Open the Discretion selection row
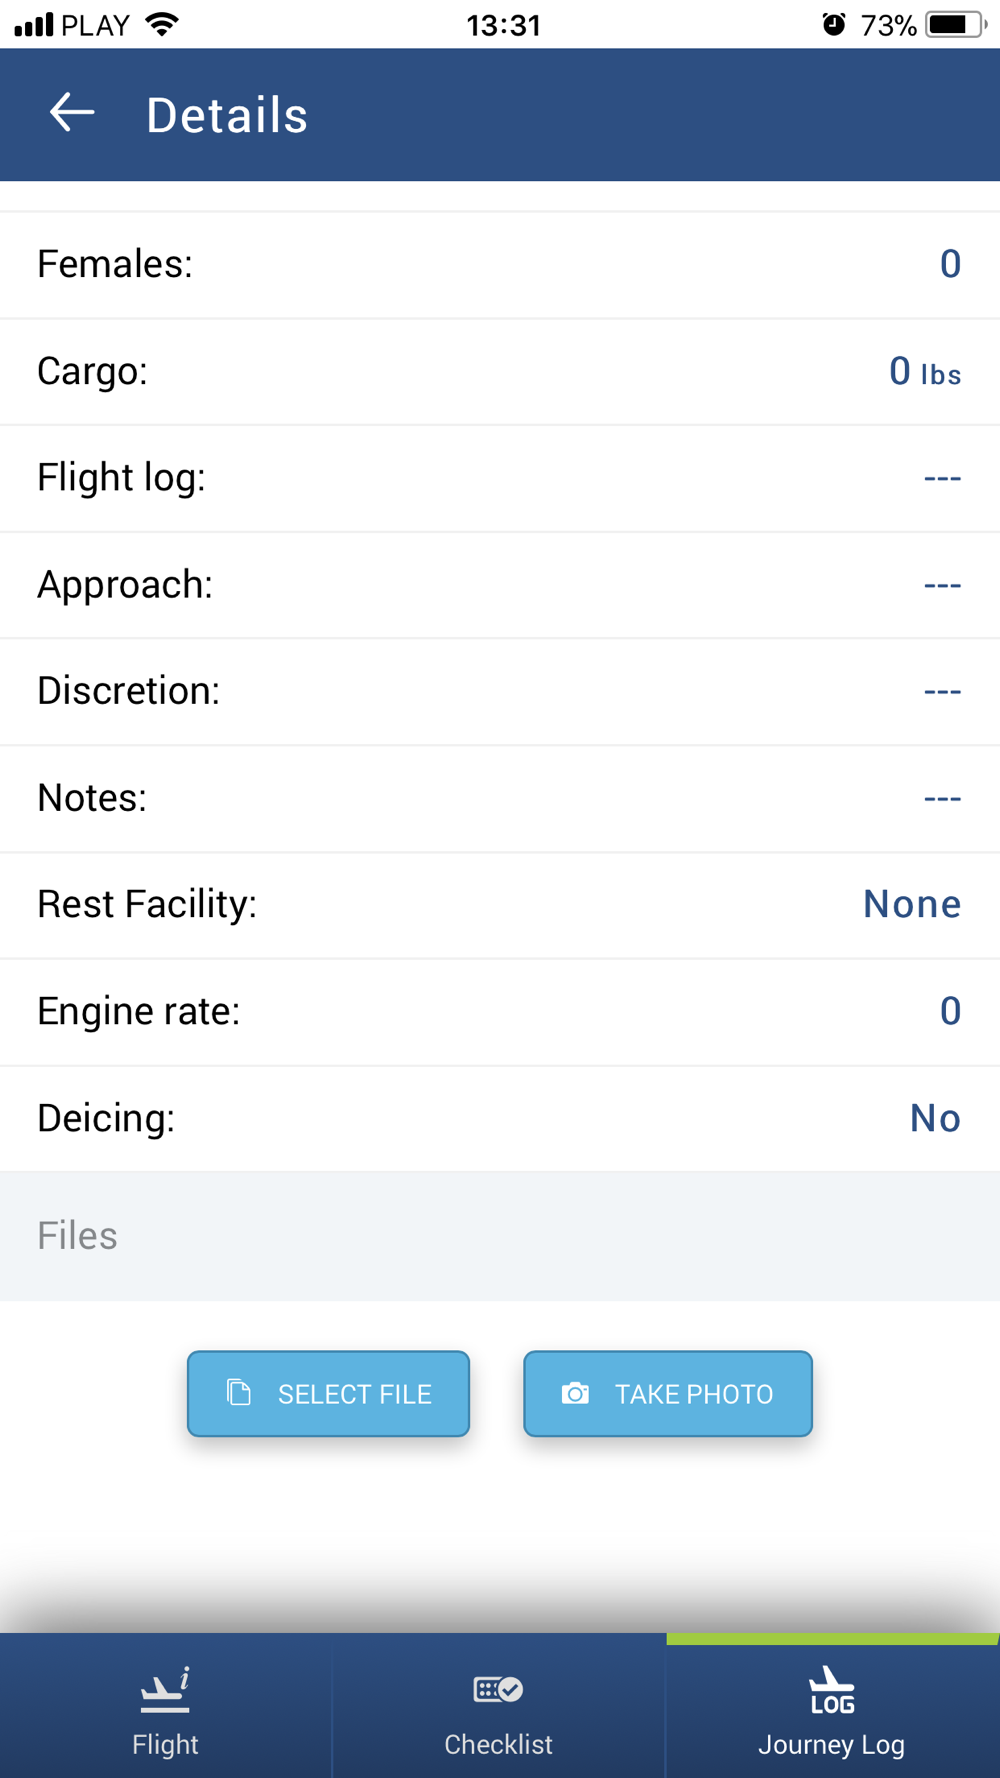 500,692
